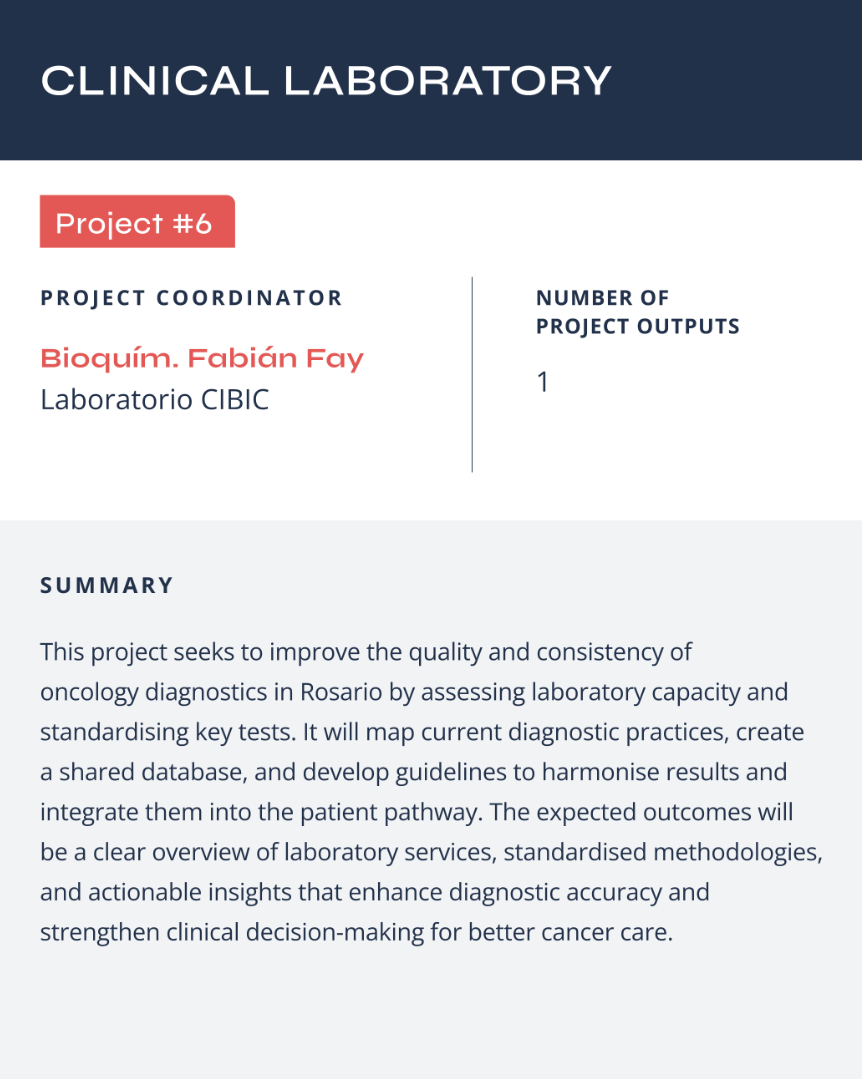Click the PROJECT COORDINATOR label
Screen dimensions: 862x1079
pyautogui.click(x=191, y=298)
